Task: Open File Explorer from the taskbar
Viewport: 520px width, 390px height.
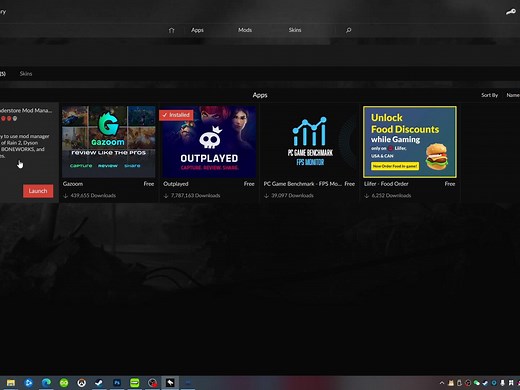Action: pyautogui.click(x=11, y=383)
